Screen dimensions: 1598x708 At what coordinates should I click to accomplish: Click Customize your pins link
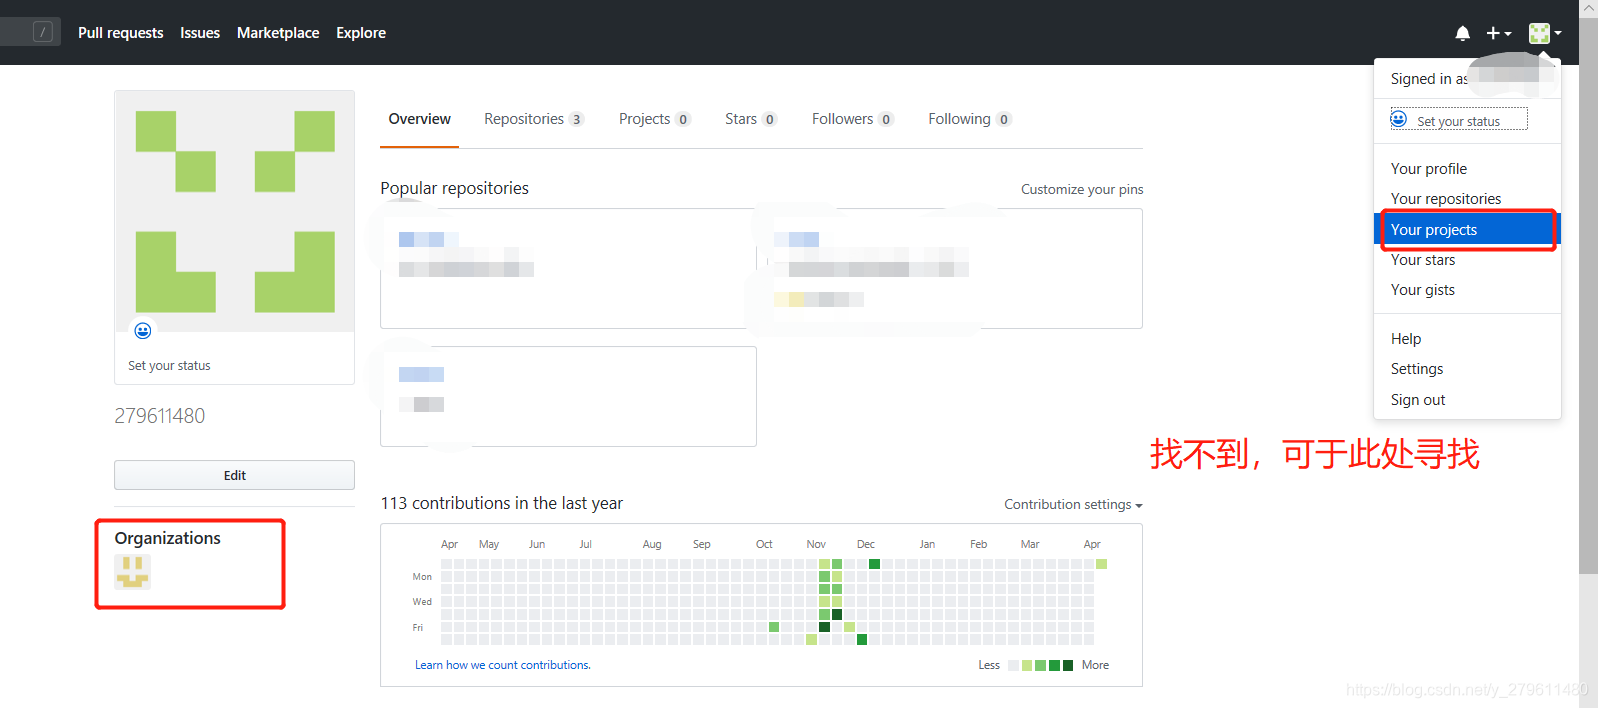[x=1082, y=189]
